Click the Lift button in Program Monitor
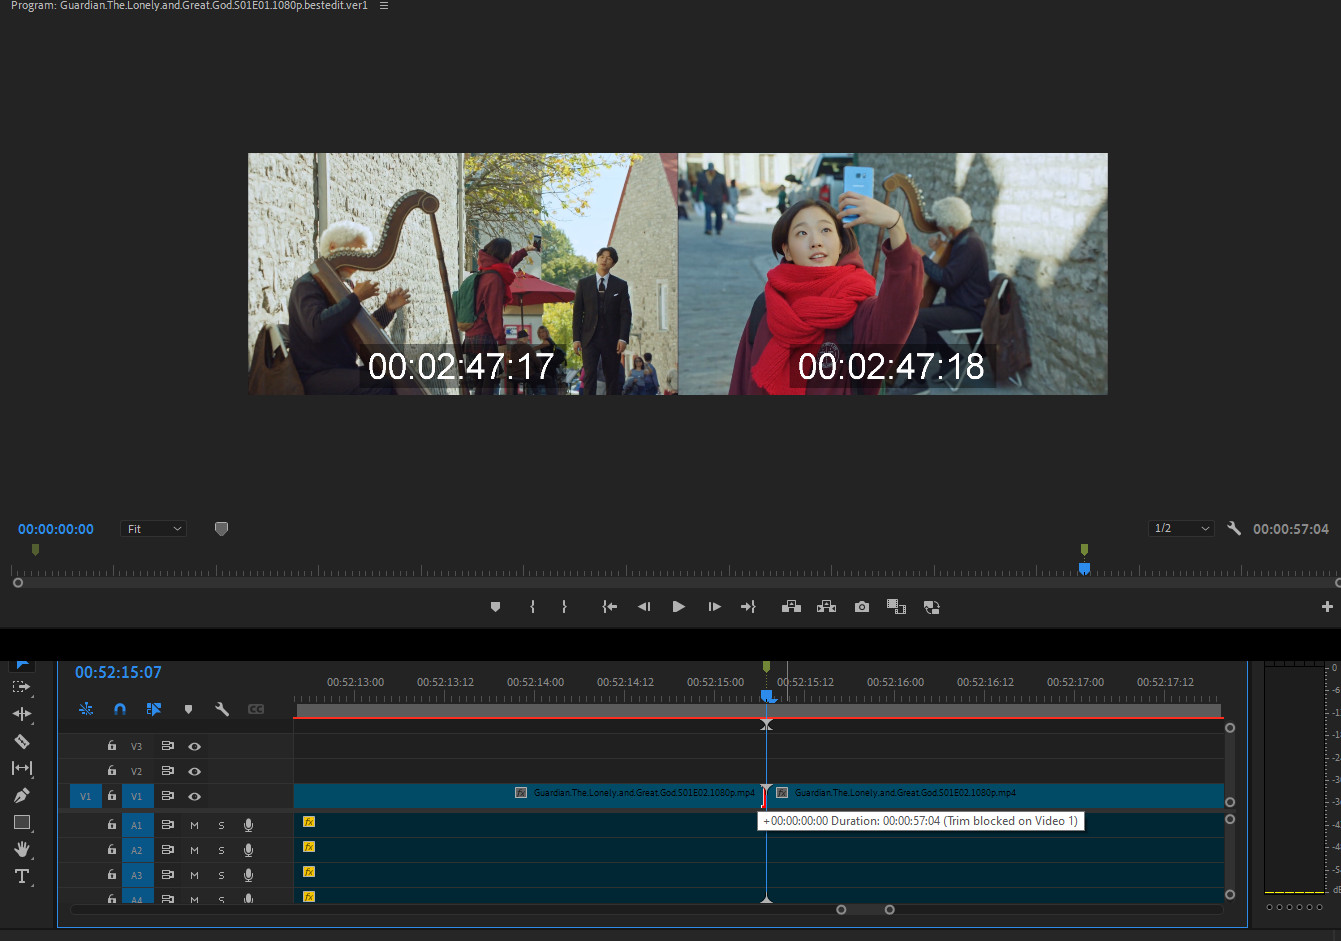Image resolution: width=1341 pixels, height=941 pixels. tap(791, 607)
